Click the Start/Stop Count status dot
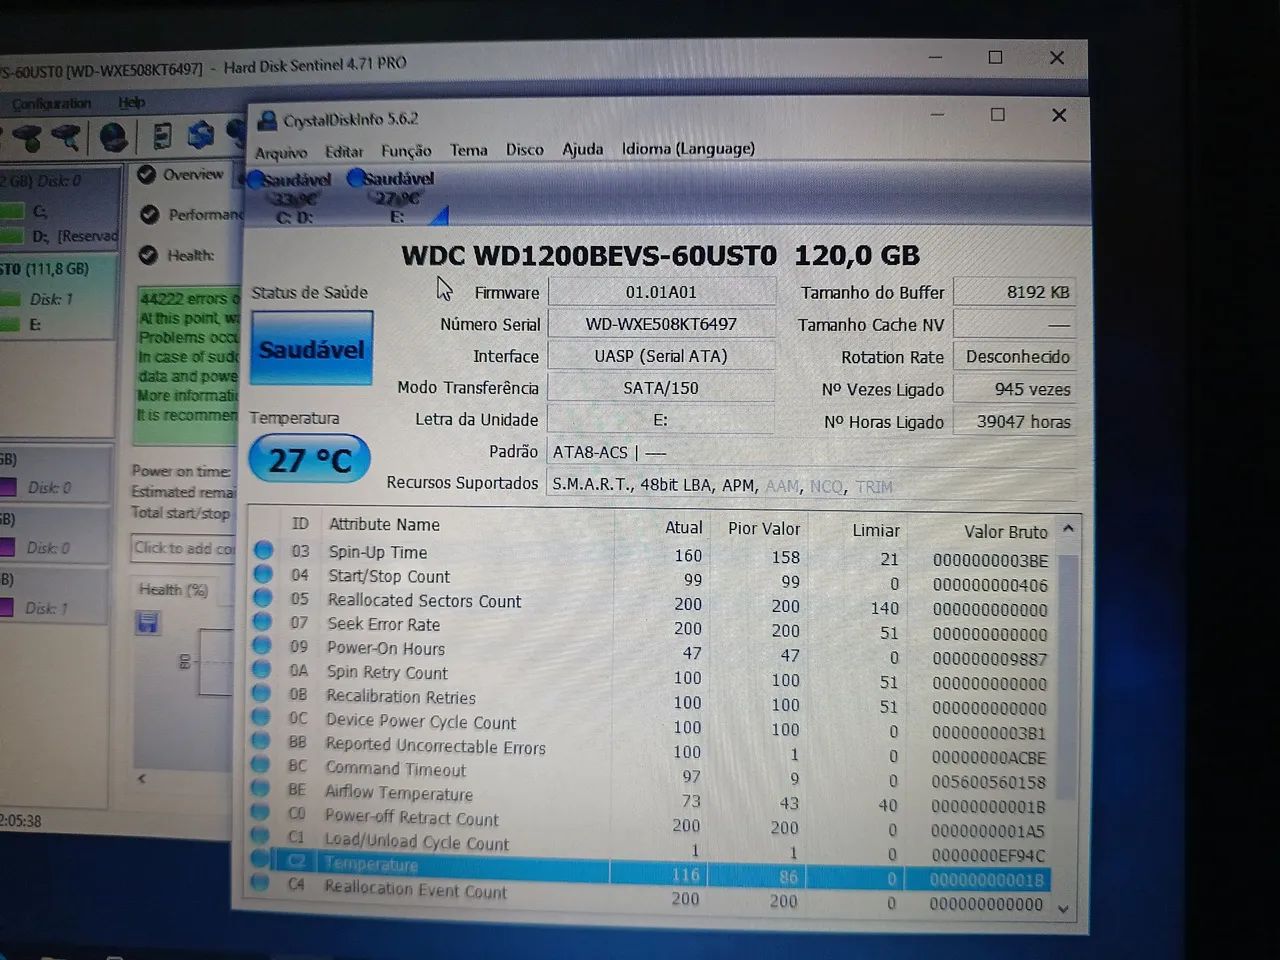 coord(263,574)
